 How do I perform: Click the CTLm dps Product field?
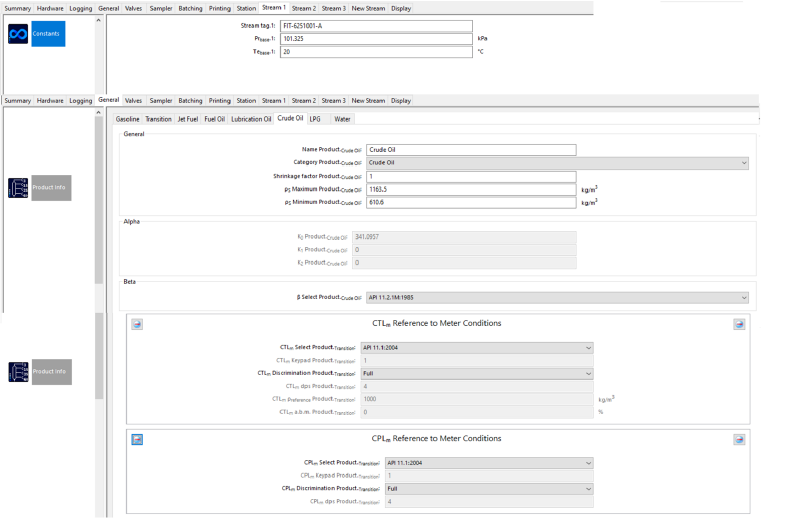pyautogui.click(x=477, y=386)
